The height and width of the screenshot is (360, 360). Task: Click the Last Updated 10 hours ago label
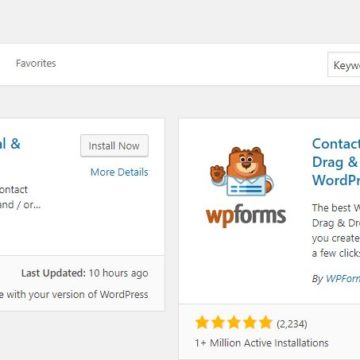(x=85, y=273)
